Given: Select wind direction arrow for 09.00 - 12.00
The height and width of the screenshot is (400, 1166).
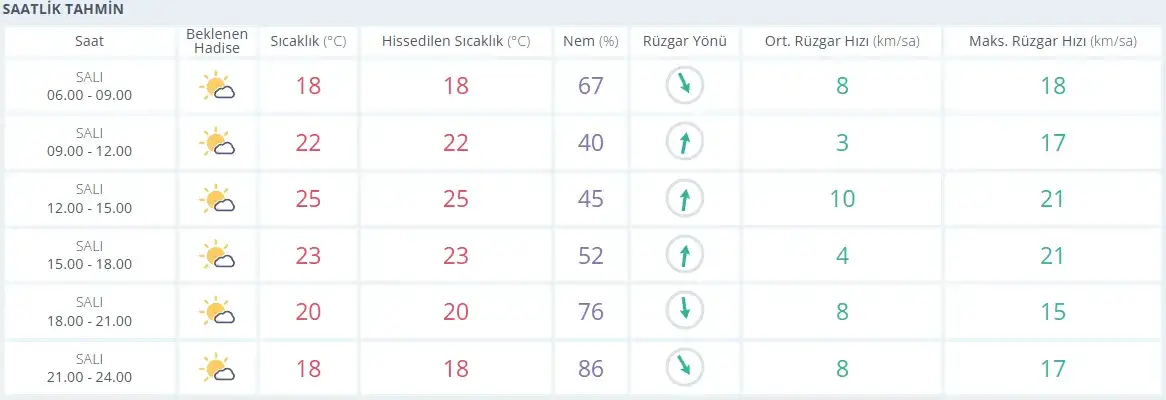Looking at the screenshot, I should coord(684,142).
